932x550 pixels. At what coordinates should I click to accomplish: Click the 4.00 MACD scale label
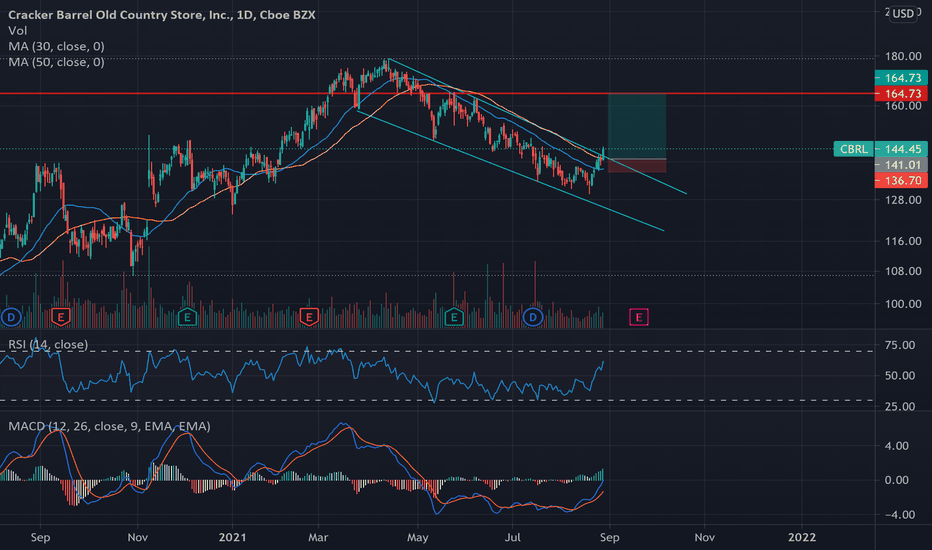pyautogui.click(x=896, y=446)
